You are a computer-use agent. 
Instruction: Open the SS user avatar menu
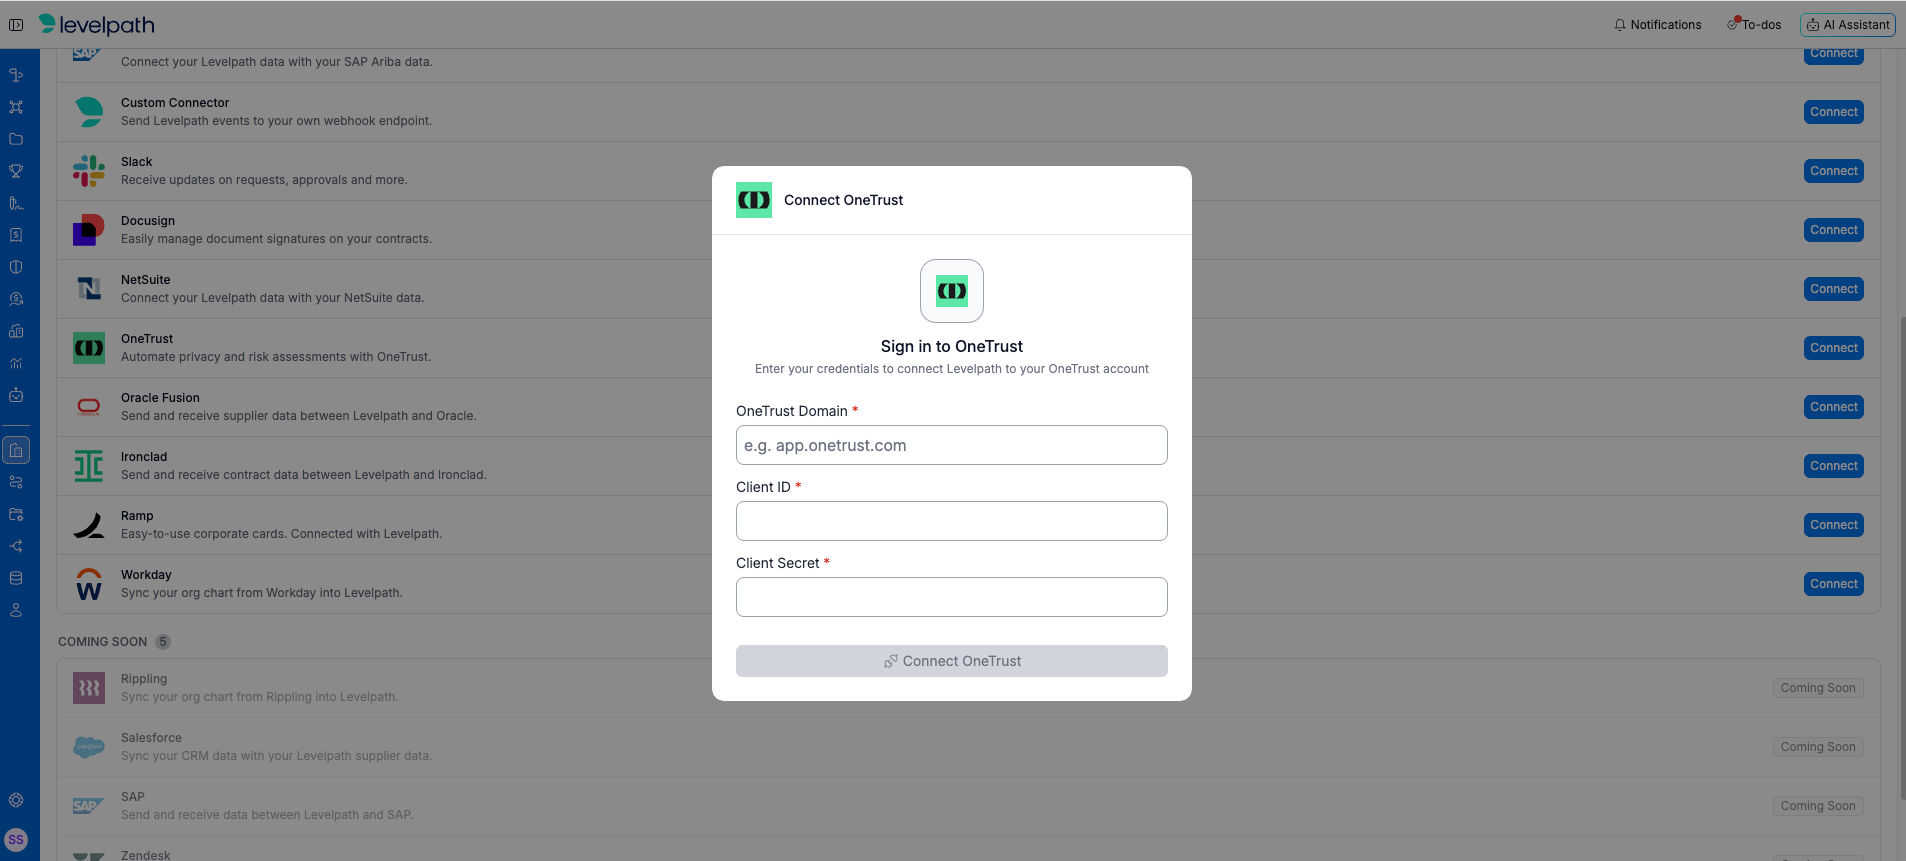(16, 840)
